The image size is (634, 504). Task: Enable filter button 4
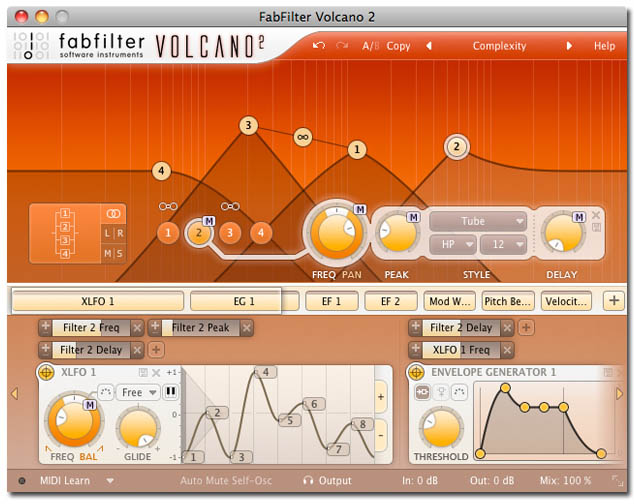pos(261,233)
